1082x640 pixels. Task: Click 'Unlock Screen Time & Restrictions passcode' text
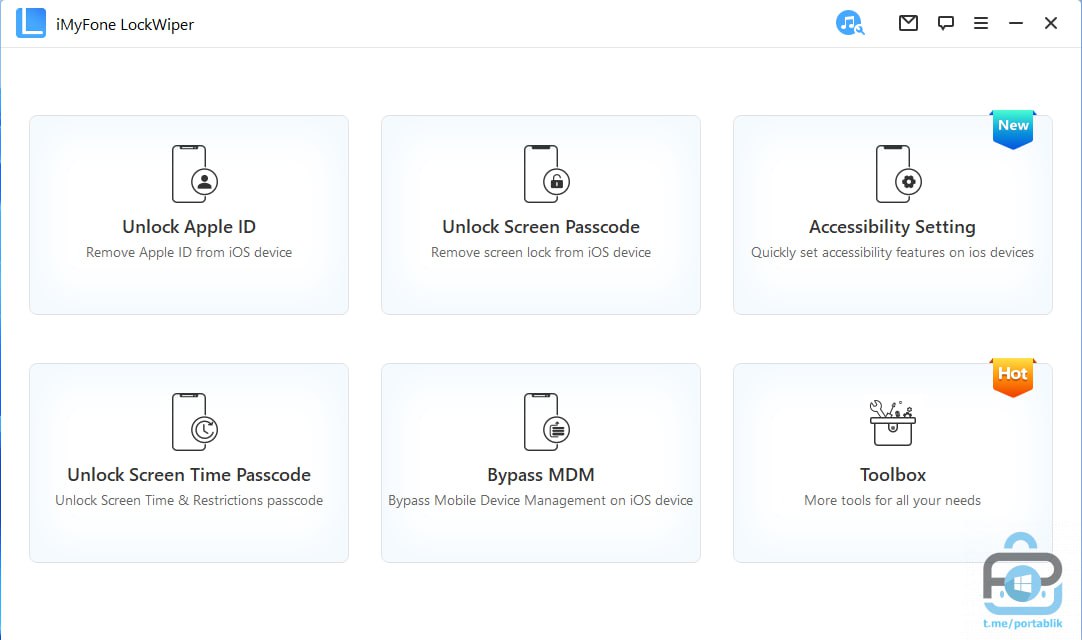(x=189, y=501)
